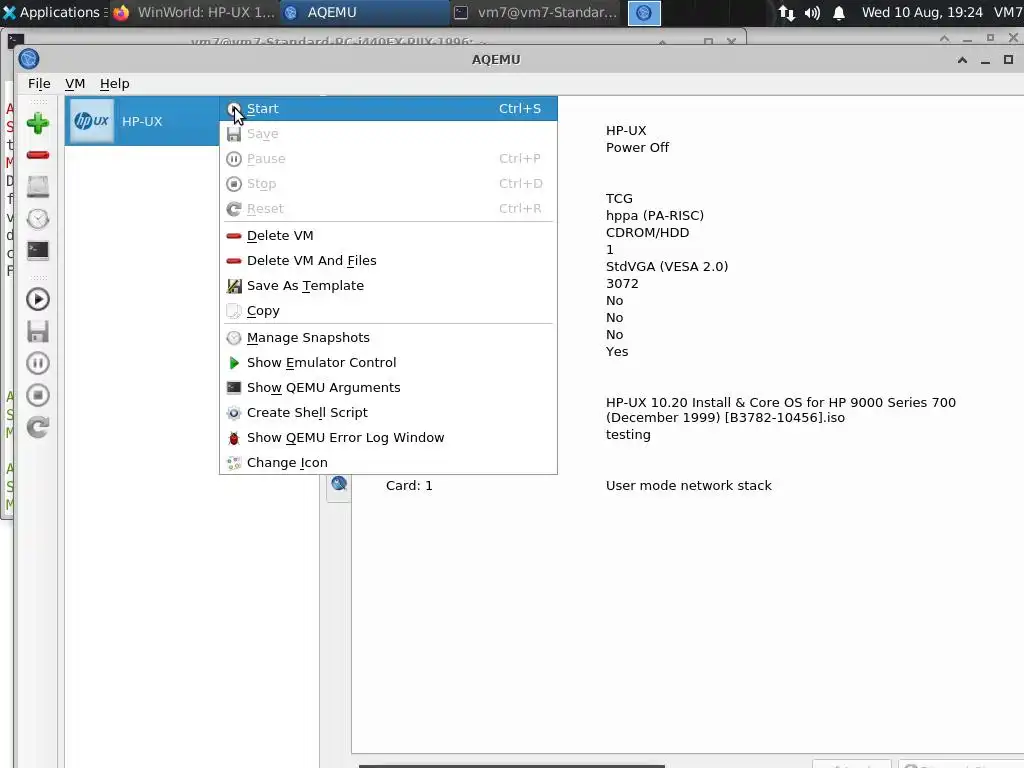Click the network connection tray icon
Image resolution: width=1024 pixels, height=768 pixels.
tap(786, 13)
